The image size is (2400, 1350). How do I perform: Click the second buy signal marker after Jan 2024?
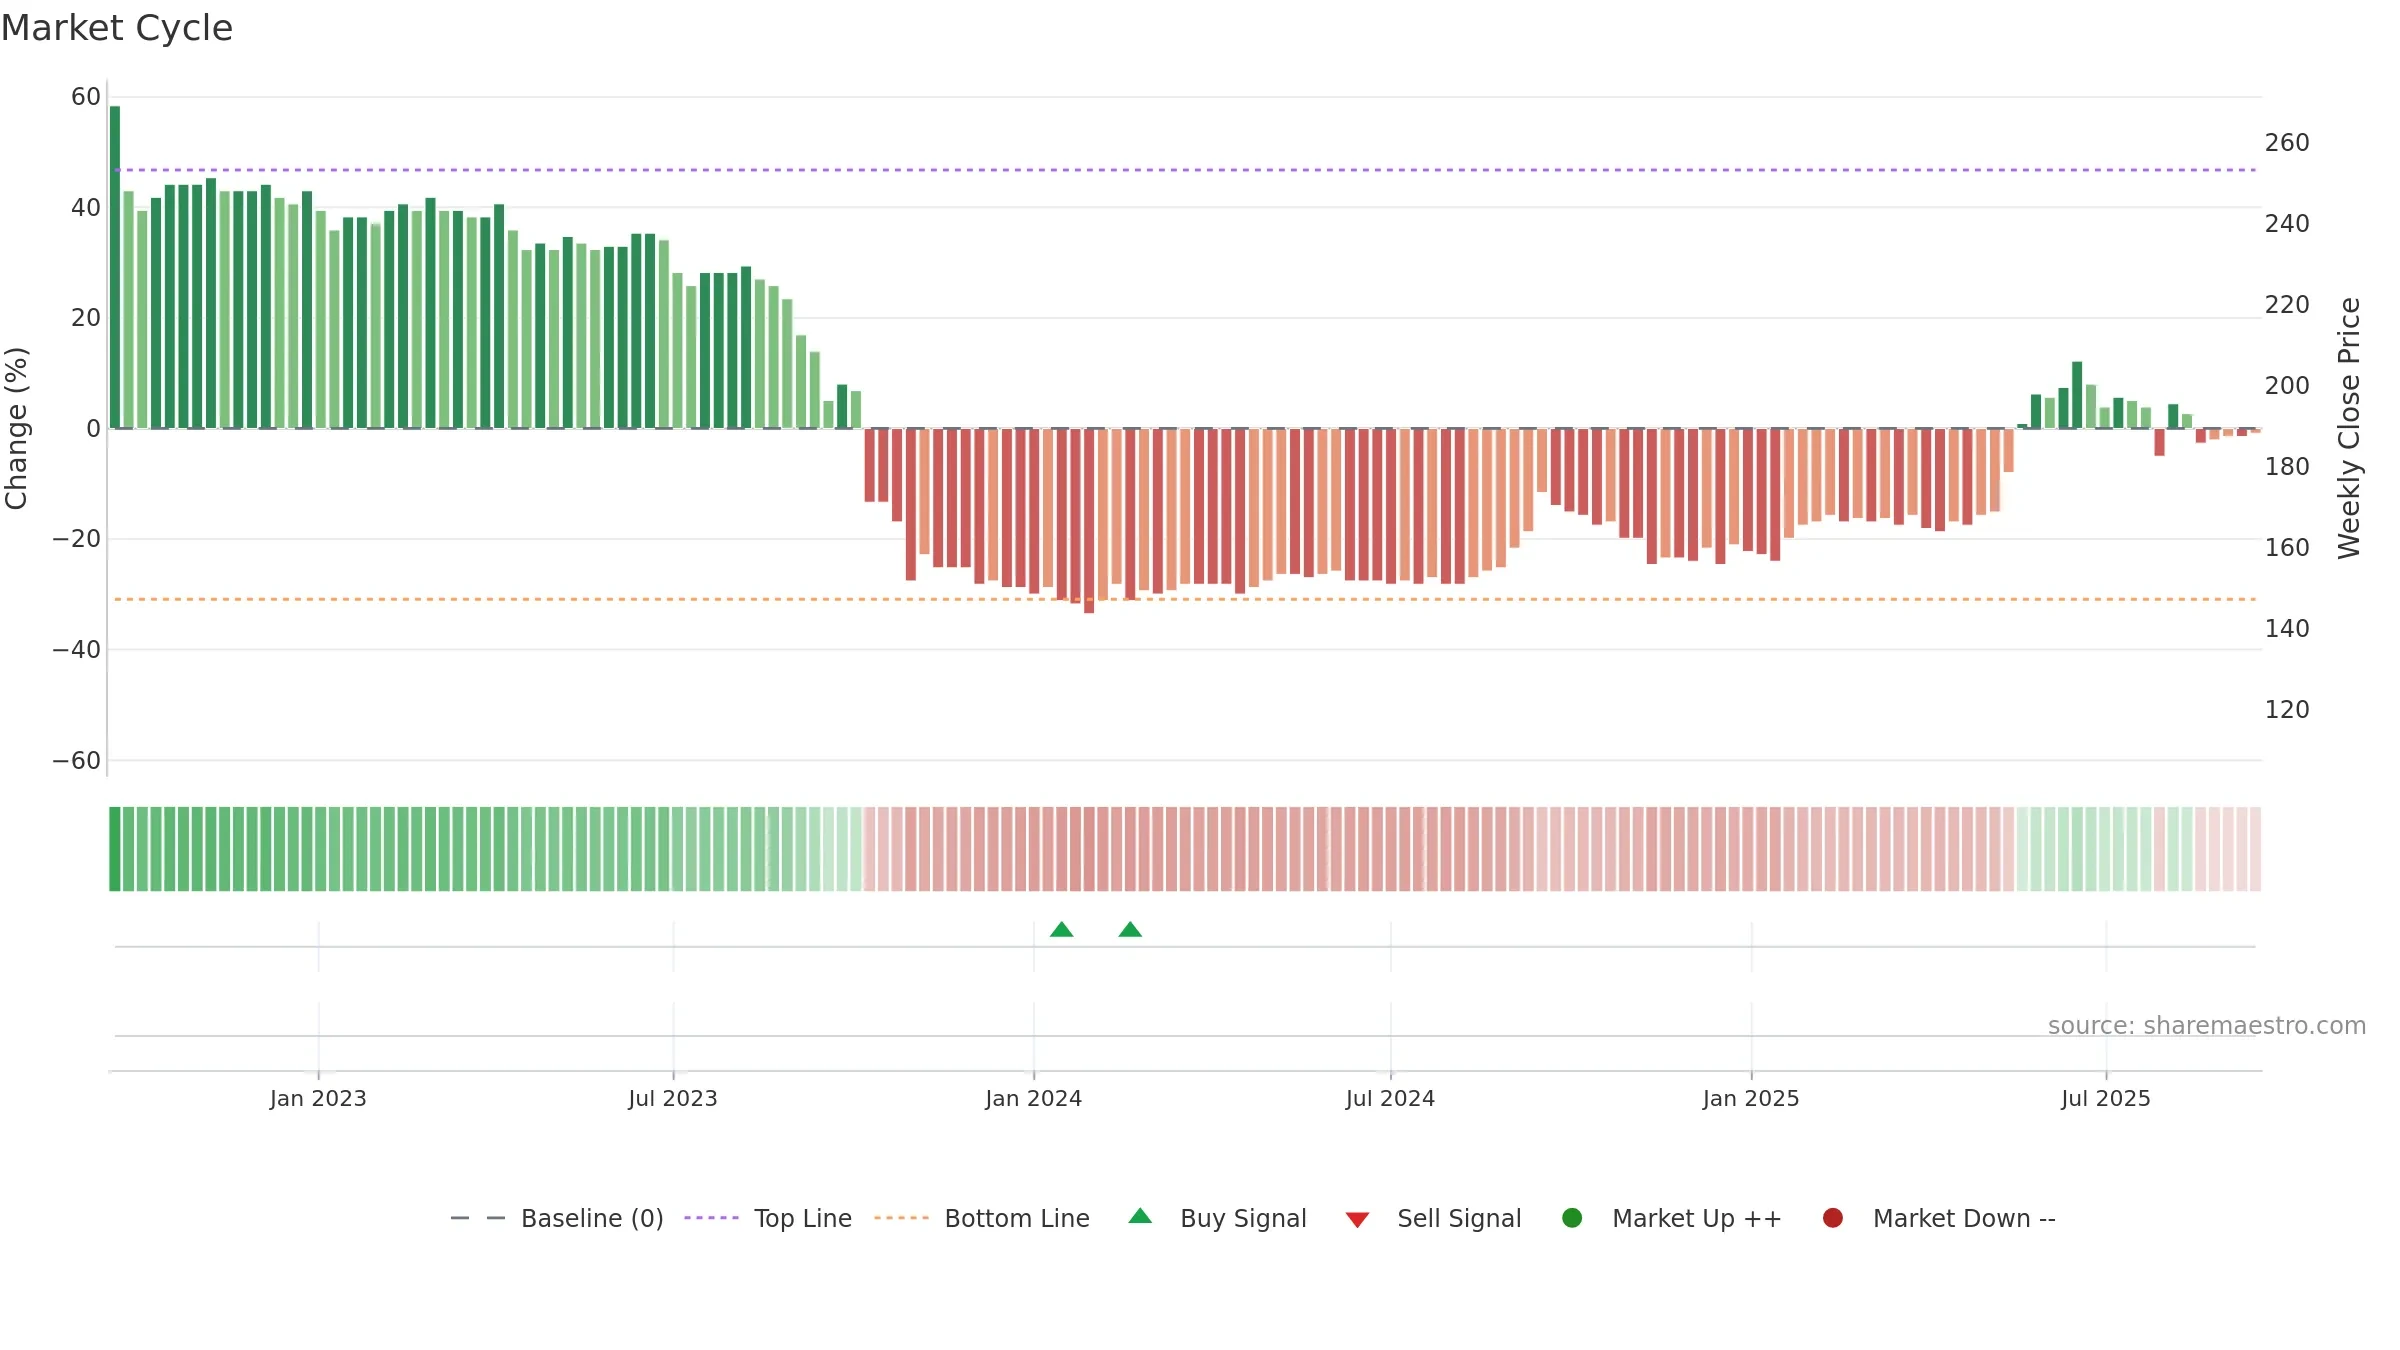click(1130, 930)
